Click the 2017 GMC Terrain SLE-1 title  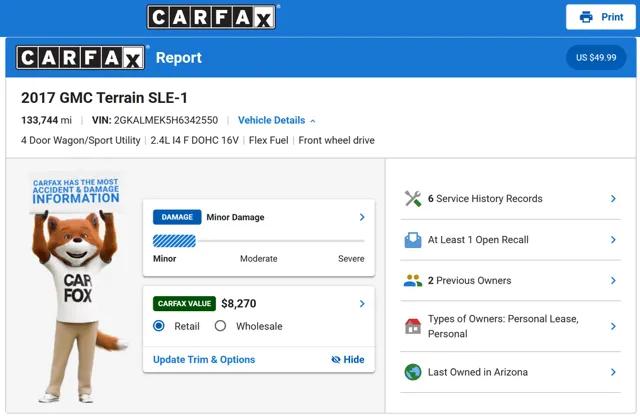(104, 98)
